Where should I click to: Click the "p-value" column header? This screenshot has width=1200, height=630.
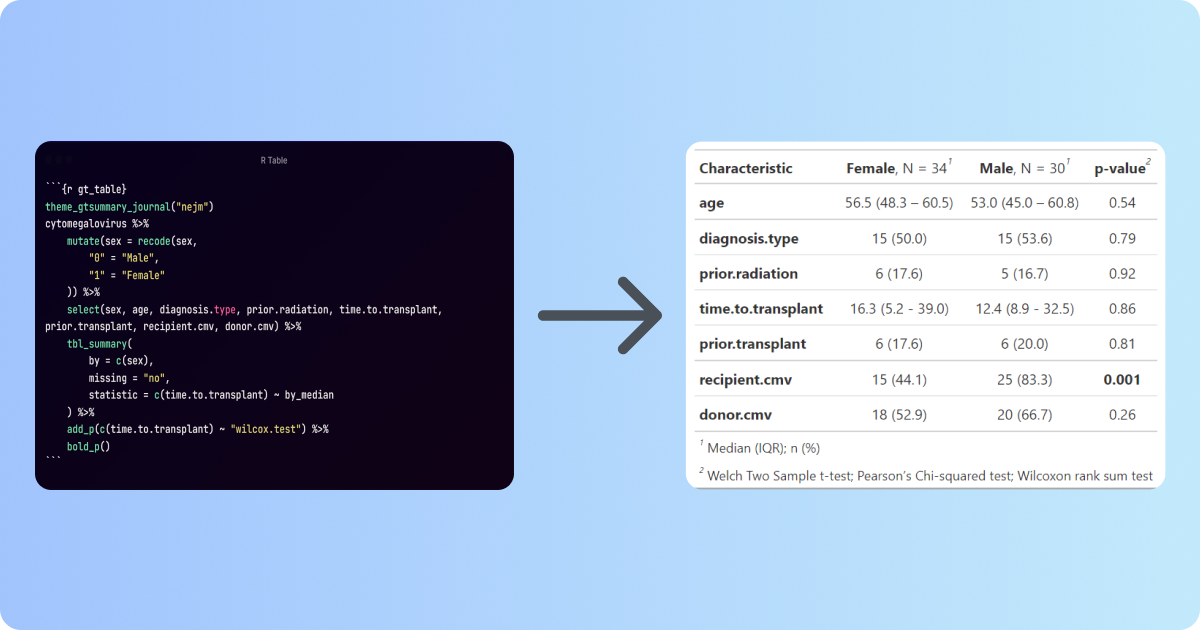1123,167
